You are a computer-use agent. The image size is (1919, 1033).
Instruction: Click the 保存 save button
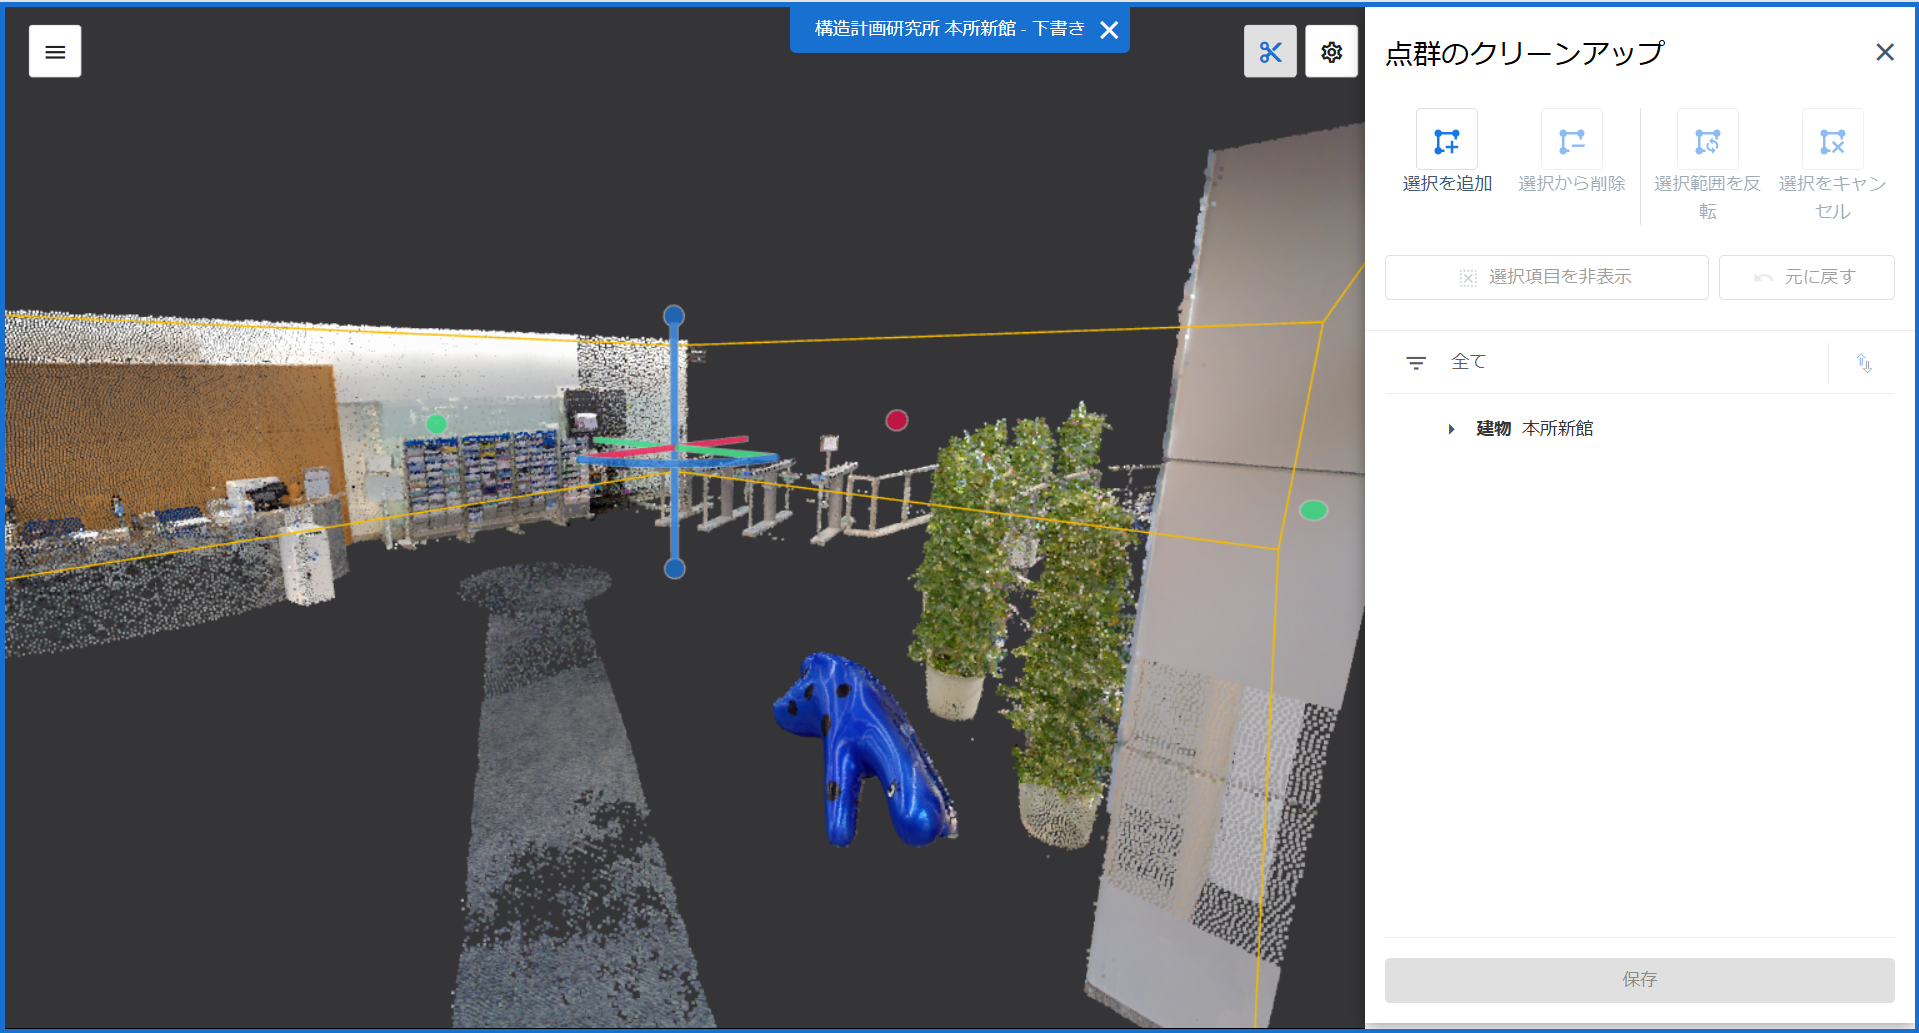point(1639,980)
